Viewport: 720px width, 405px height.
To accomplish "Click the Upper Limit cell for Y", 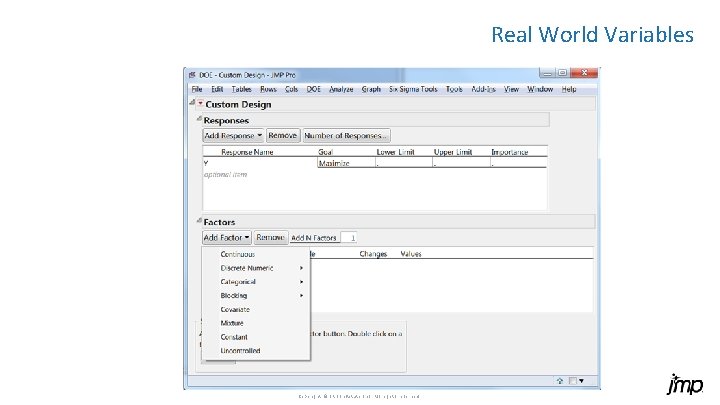I will coord(461,163).
